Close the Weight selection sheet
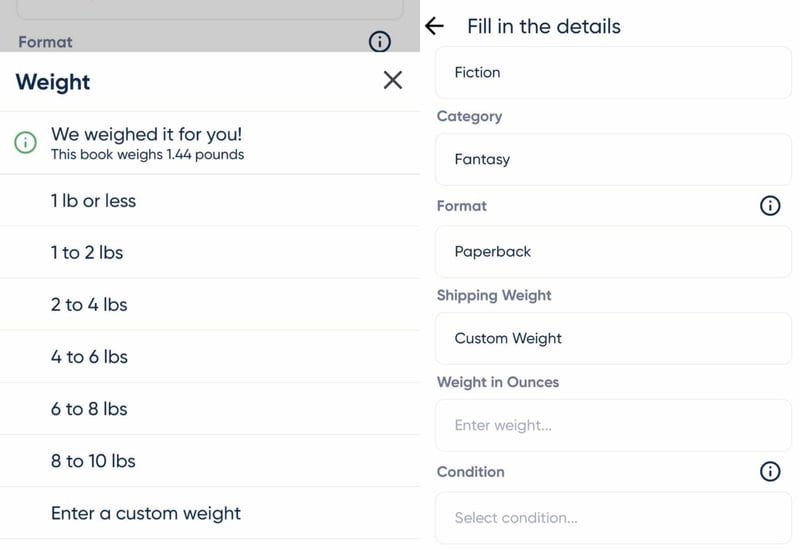This screenshot has width=800, height=550. pos(393,80)
